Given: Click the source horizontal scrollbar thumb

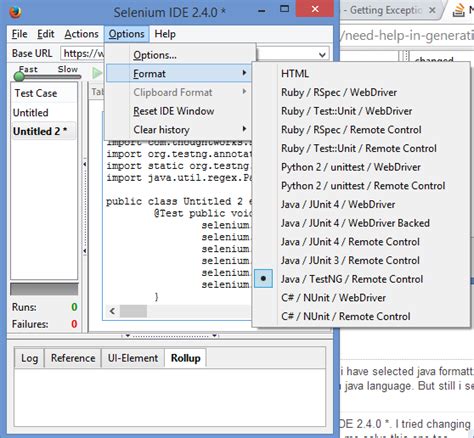Looking at the screenshot, I should [133, 311].
